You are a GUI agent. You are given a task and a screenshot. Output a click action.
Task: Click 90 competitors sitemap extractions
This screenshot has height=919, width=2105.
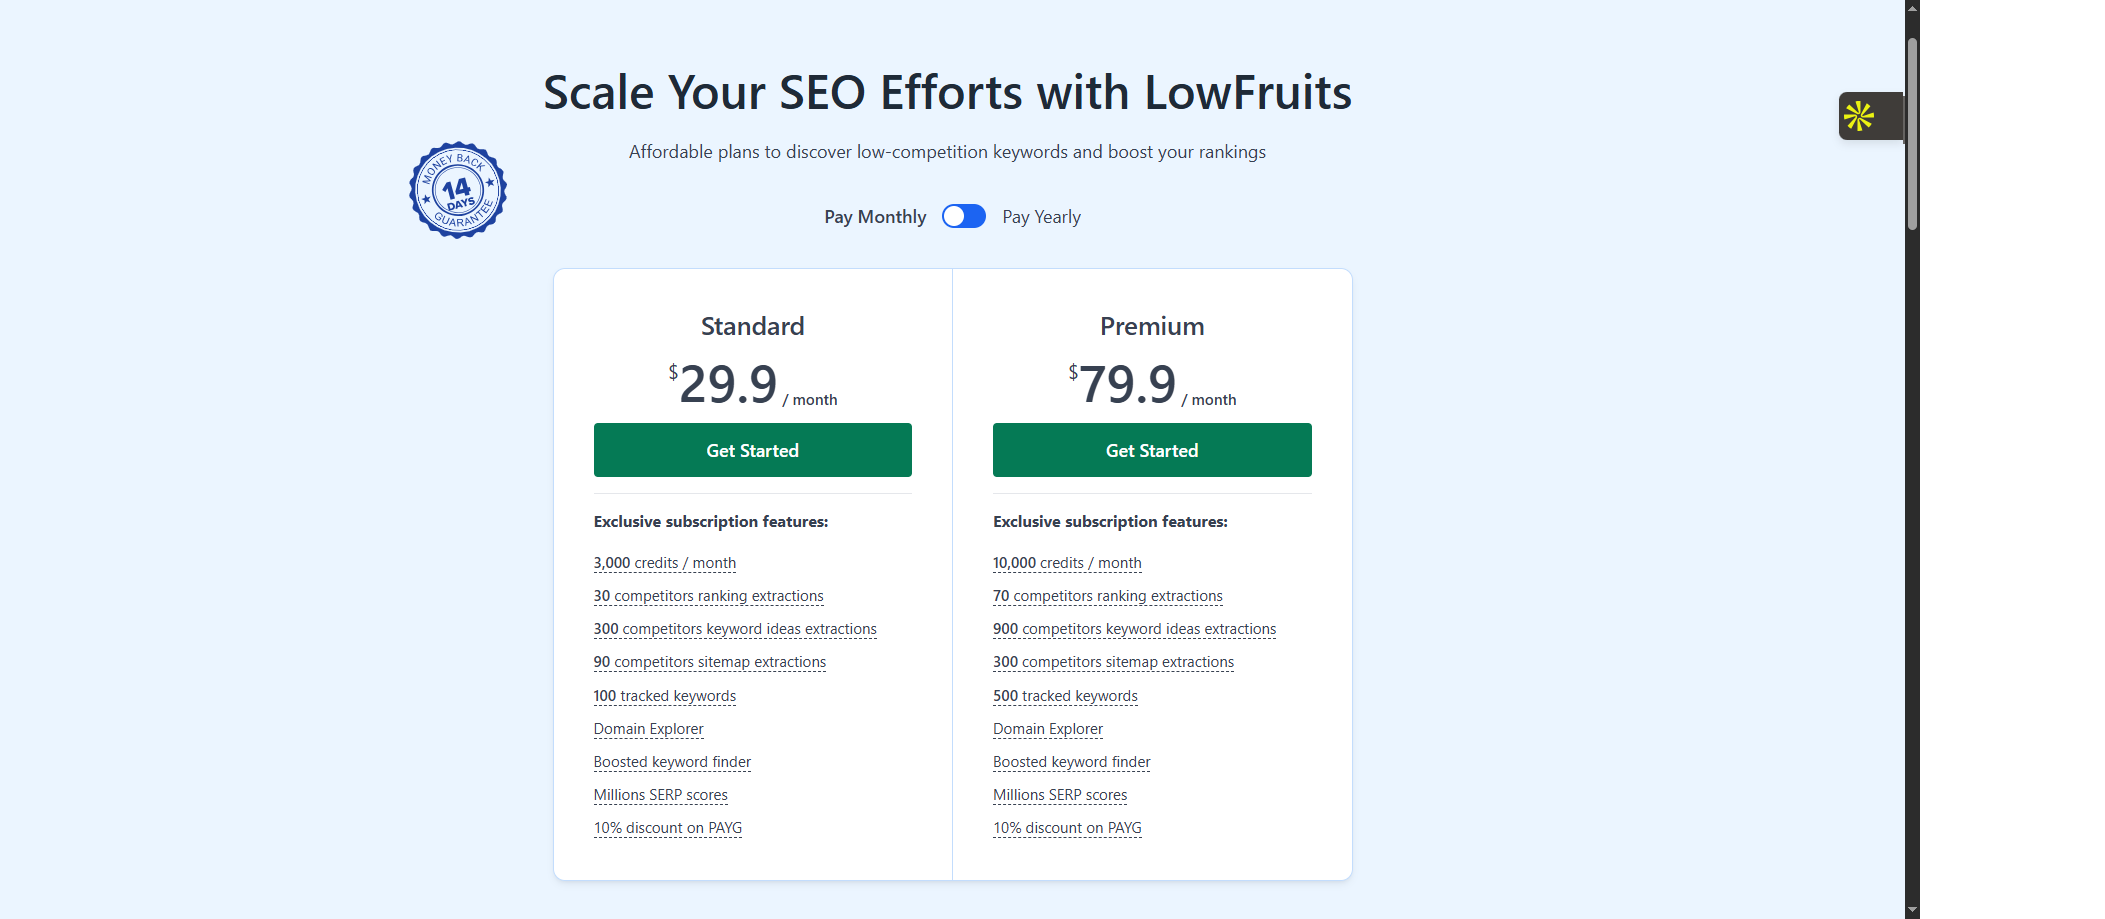710,662
